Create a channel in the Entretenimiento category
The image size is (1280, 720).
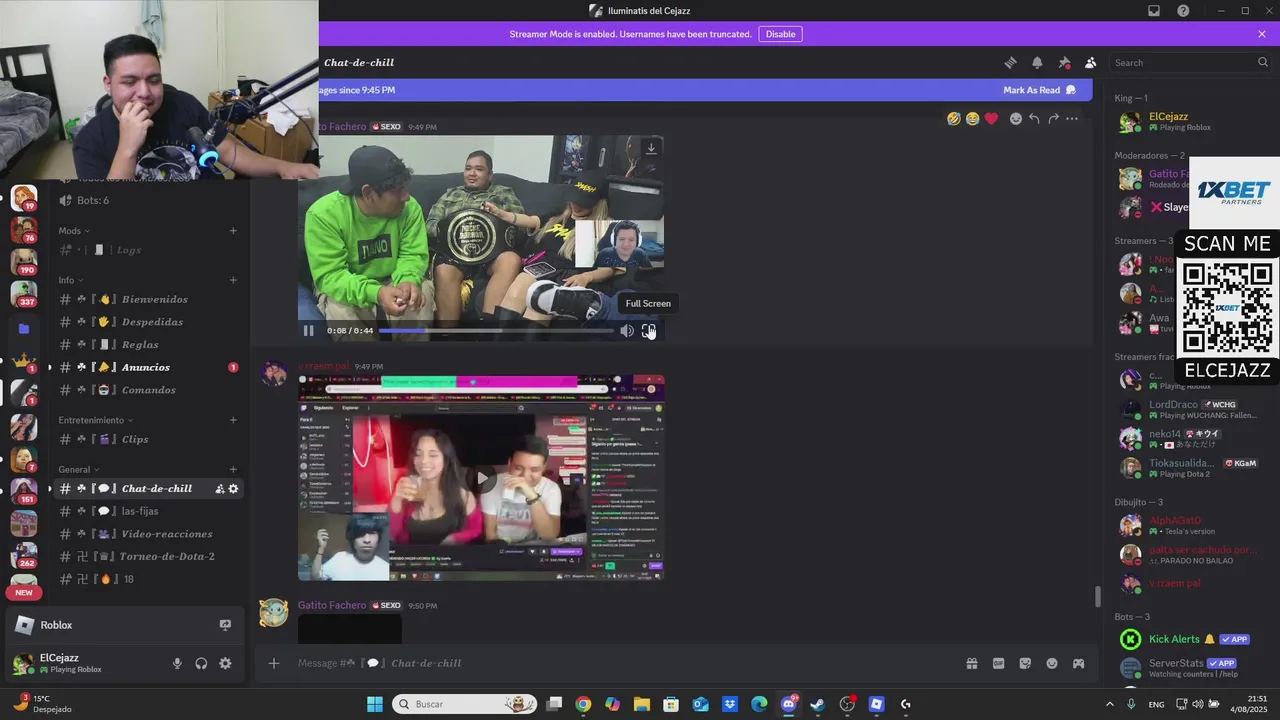pyautogui.click(x=233, y=420)
